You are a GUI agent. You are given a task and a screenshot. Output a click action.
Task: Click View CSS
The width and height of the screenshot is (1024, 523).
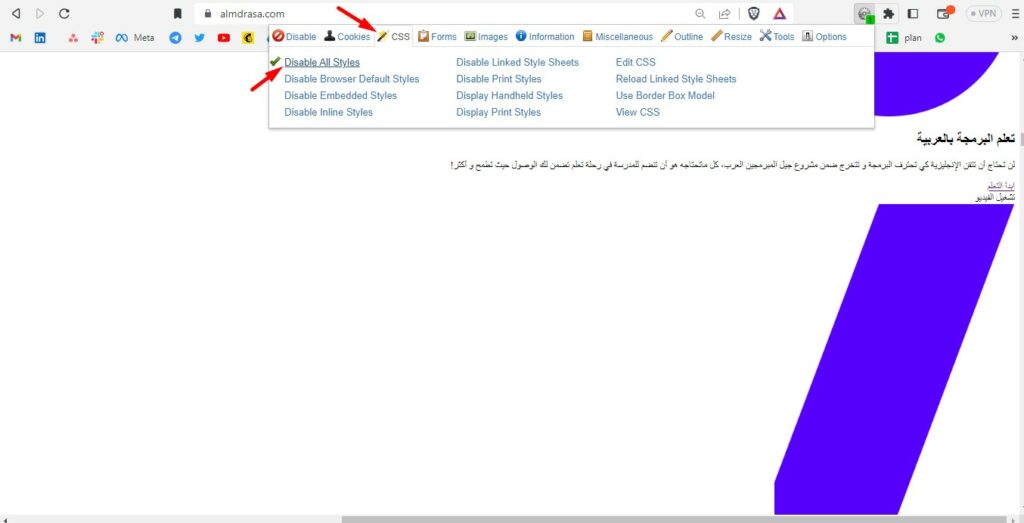tap(637, 112)
